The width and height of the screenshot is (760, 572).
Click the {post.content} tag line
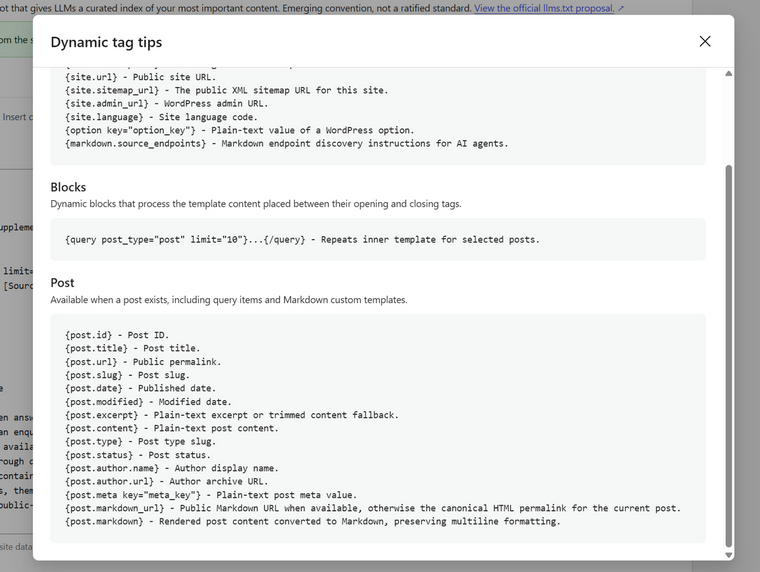pyautogui.click(x=172, y=429)
